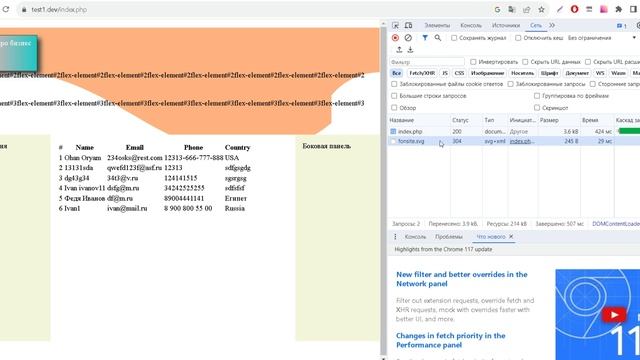This screenshot has width=640, height=360.
Task: Click the 'Фильтр' input field
Action: (x=427, y=62)
